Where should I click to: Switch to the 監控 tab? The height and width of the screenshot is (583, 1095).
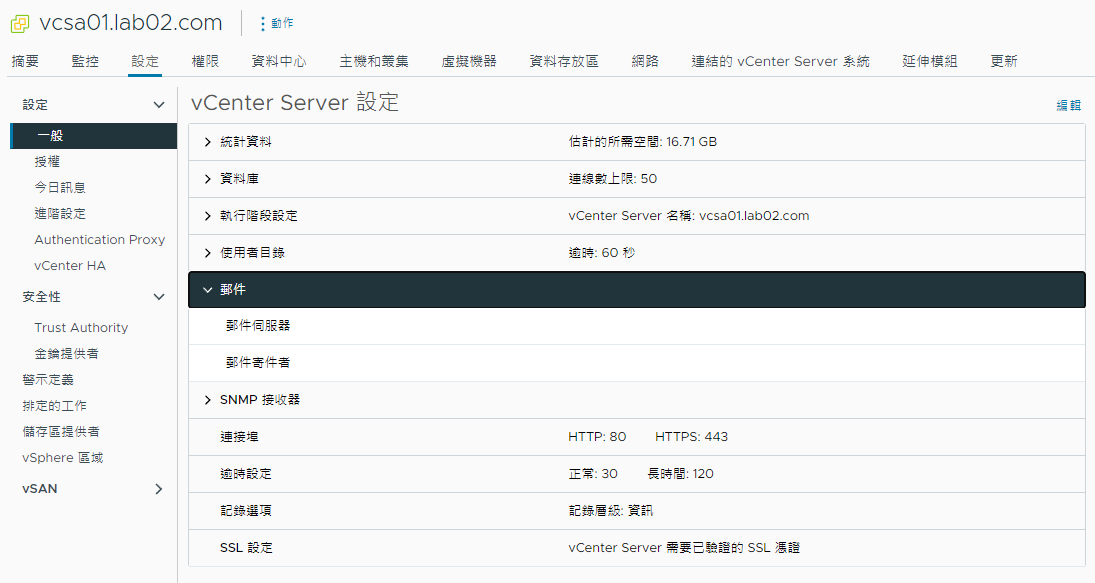pos(85,61)
